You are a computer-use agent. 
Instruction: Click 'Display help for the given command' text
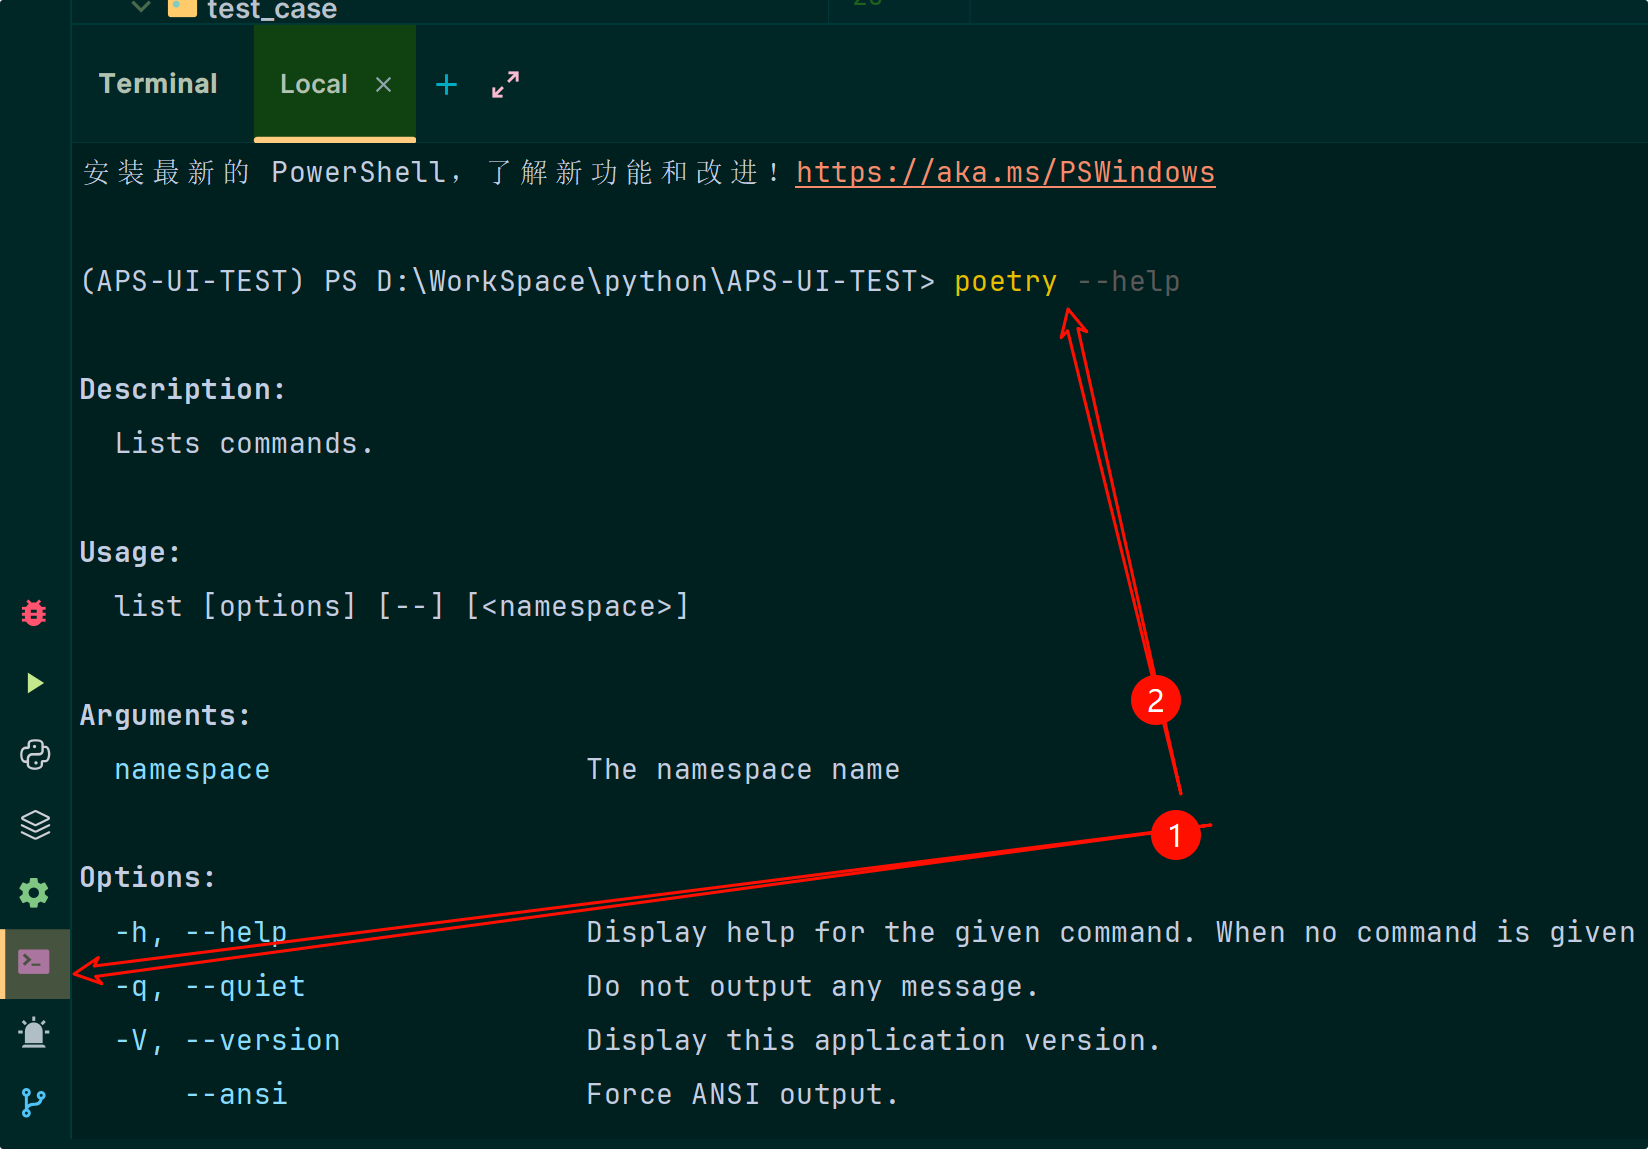890,932
